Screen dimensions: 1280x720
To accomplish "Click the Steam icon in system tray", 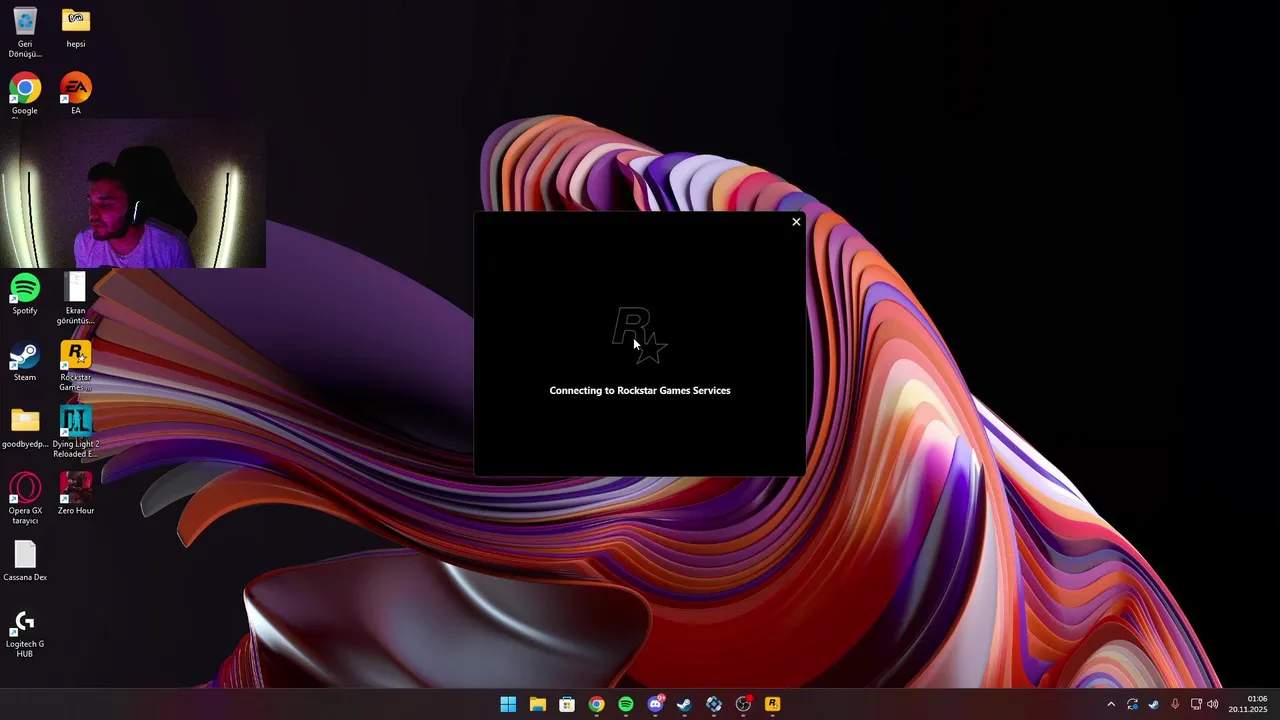I will (x=1153, y=704).
